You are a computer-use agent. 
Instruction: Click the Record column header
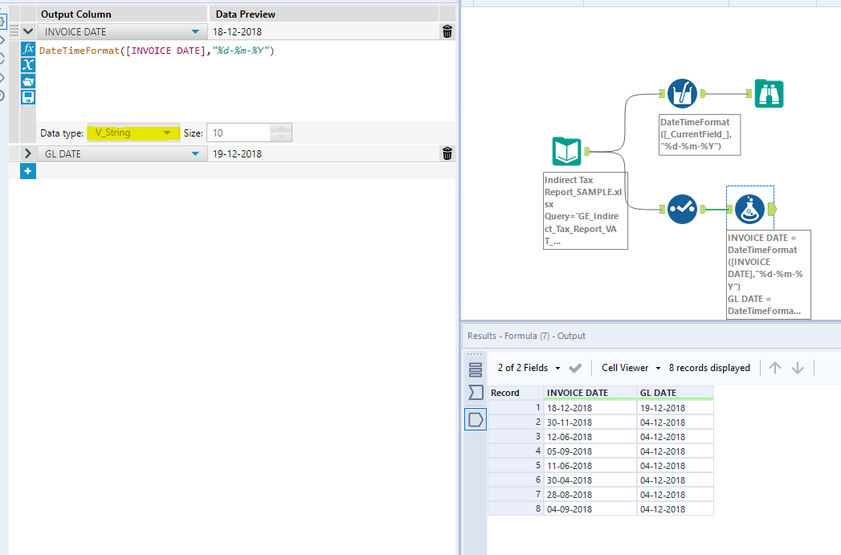(515, 393)
